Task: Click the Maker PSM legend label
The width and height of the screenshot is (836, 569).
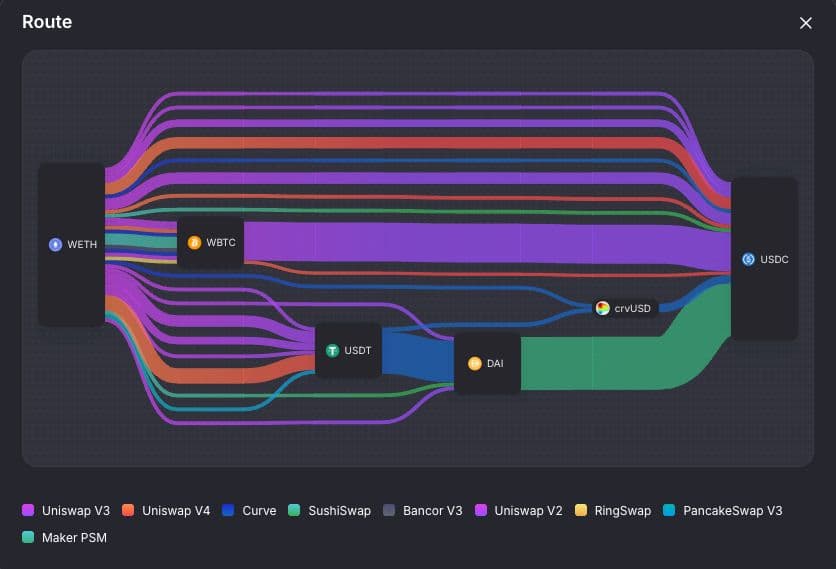Action: [x=74, y=538]
